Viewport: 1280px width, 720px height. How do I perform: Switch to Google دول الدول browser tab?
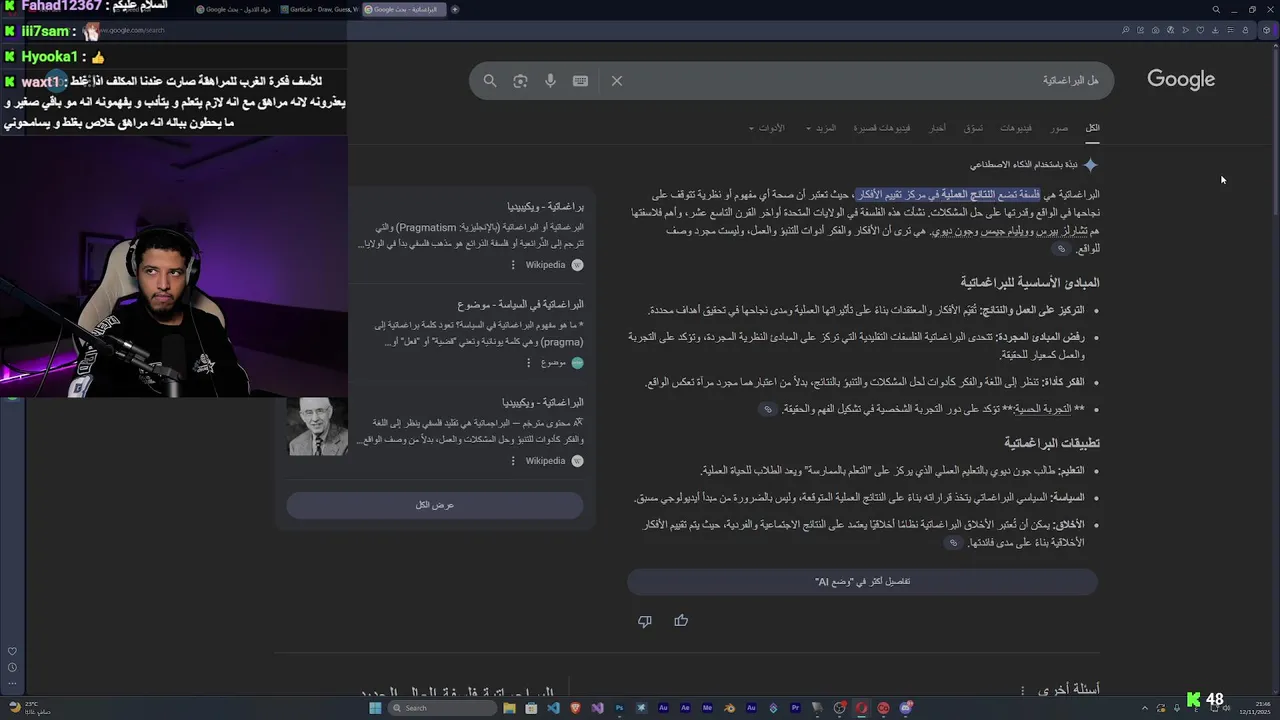[x=235, y=10]
